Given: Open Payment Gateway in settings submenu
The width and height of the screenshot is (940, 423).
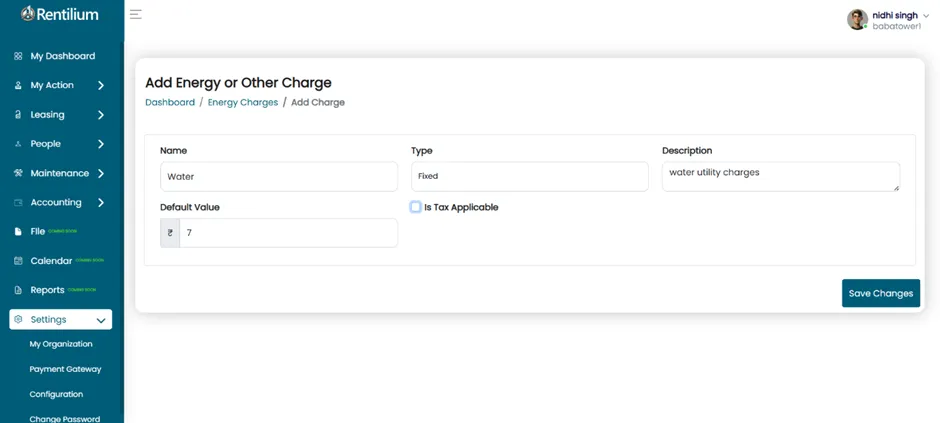Looking at the screenshot, I should pyautogui.click(x=65, y=369).
